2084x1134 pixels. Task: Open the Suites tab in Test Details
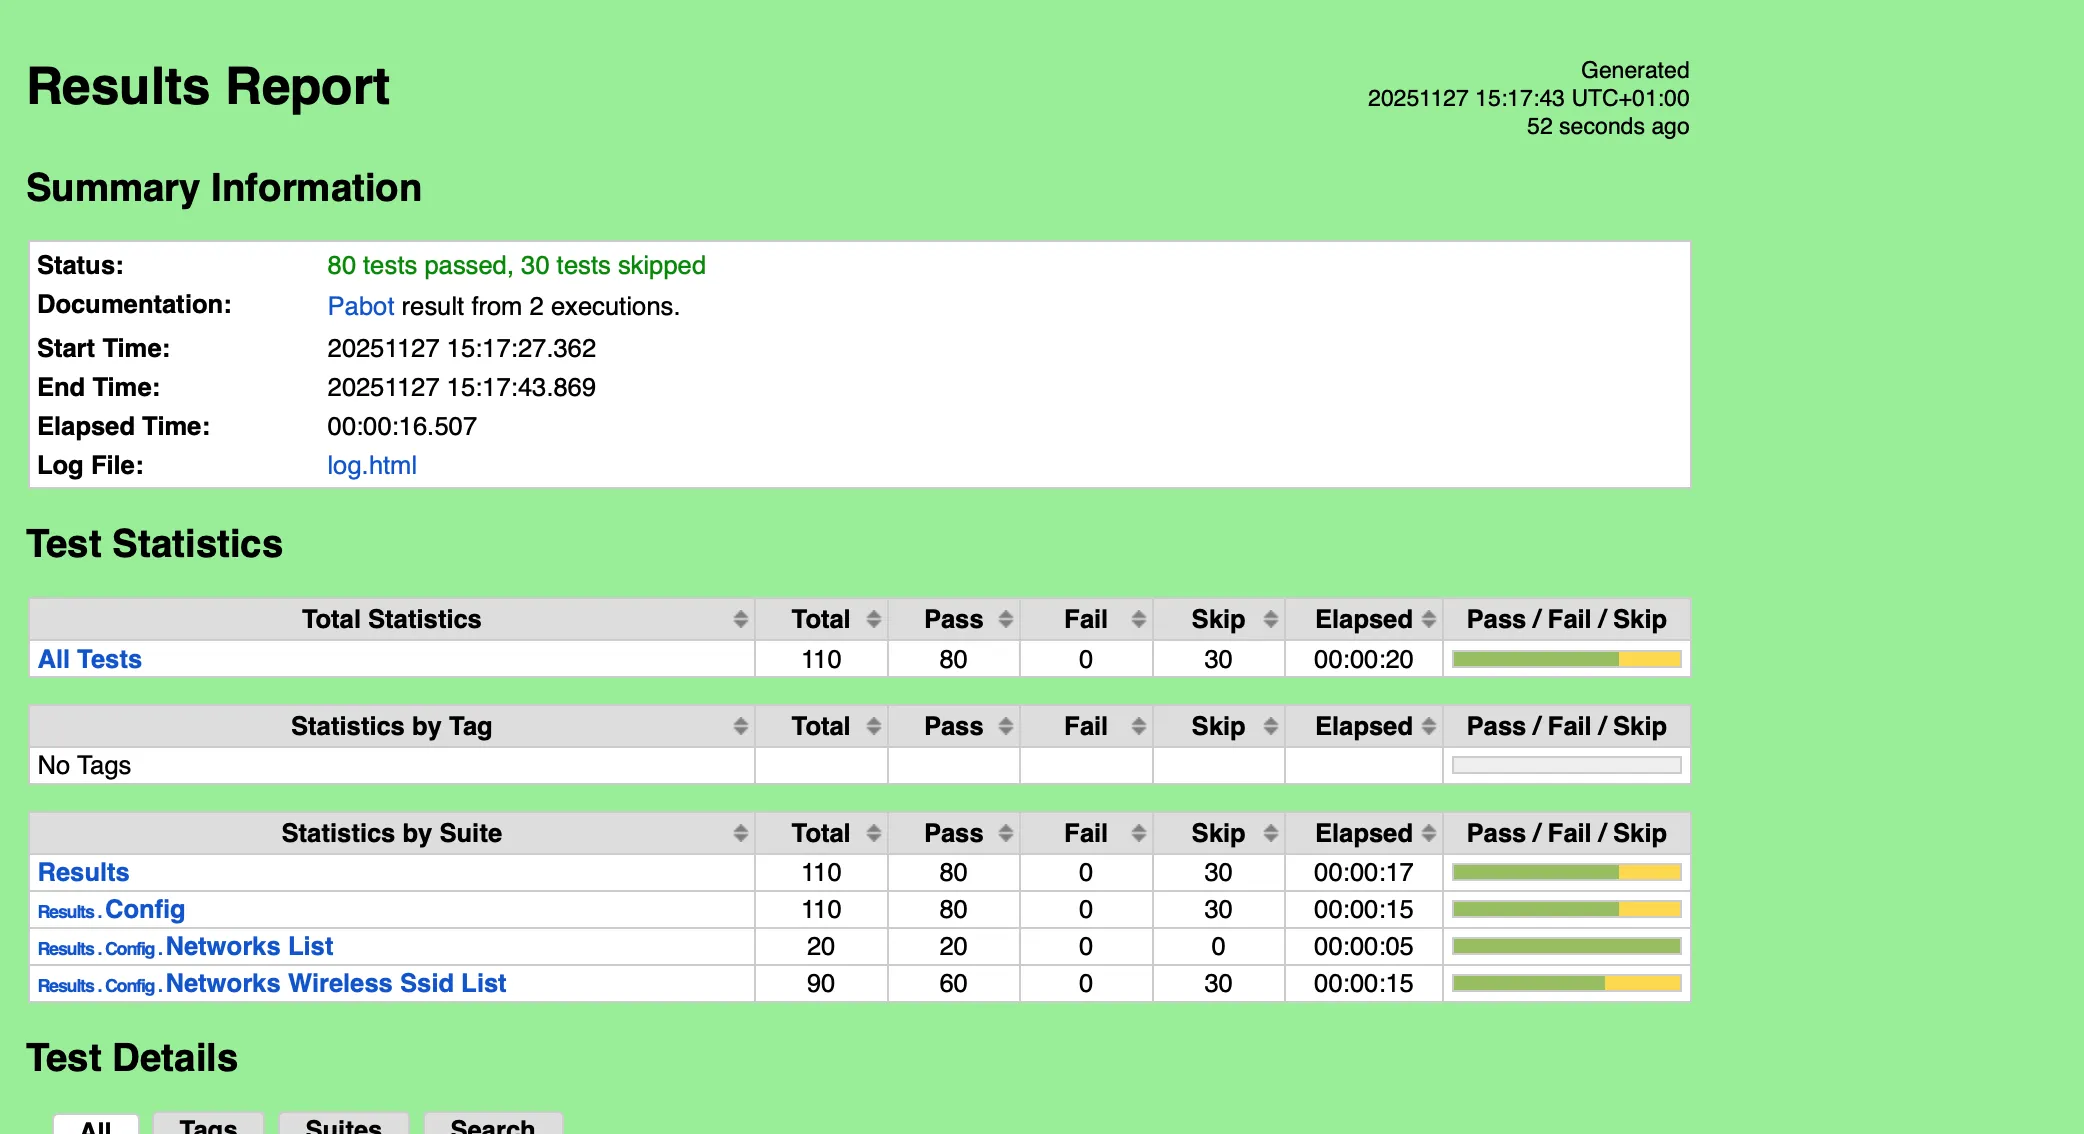click(343, 1125)
